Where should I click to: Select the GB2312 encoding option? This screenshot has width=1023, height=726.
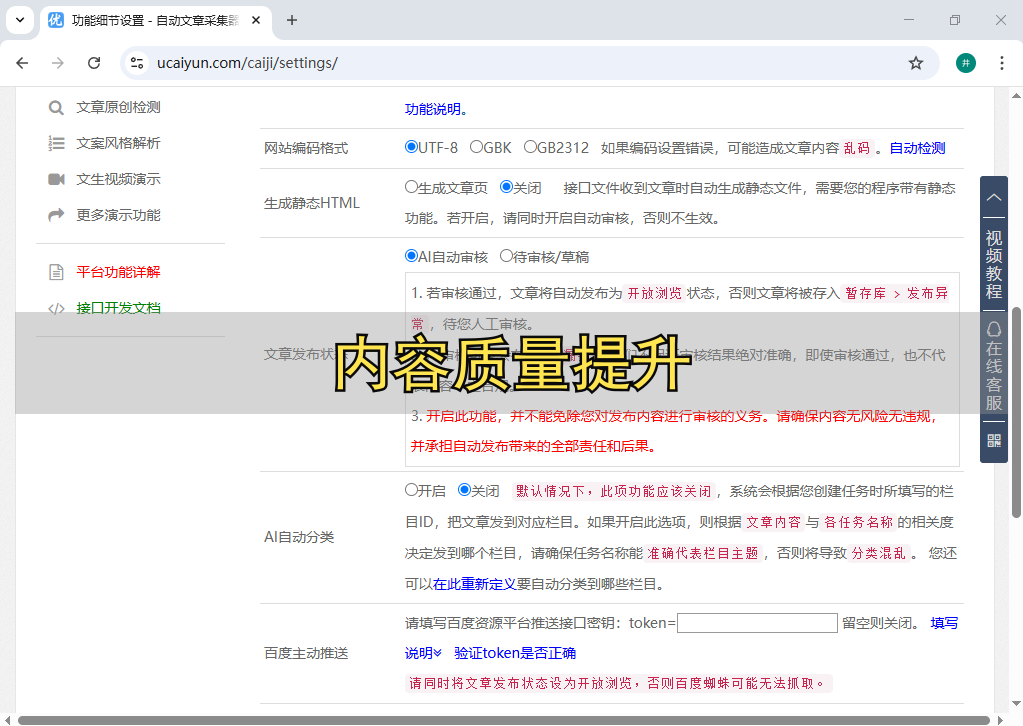click(x=530, y=147)
